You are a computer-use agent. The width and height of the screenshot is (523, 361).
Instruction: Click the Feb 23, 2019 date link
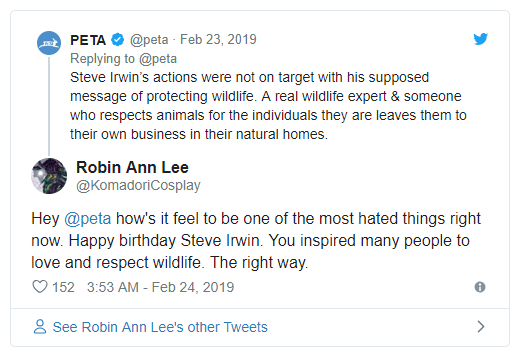[218, 39]
